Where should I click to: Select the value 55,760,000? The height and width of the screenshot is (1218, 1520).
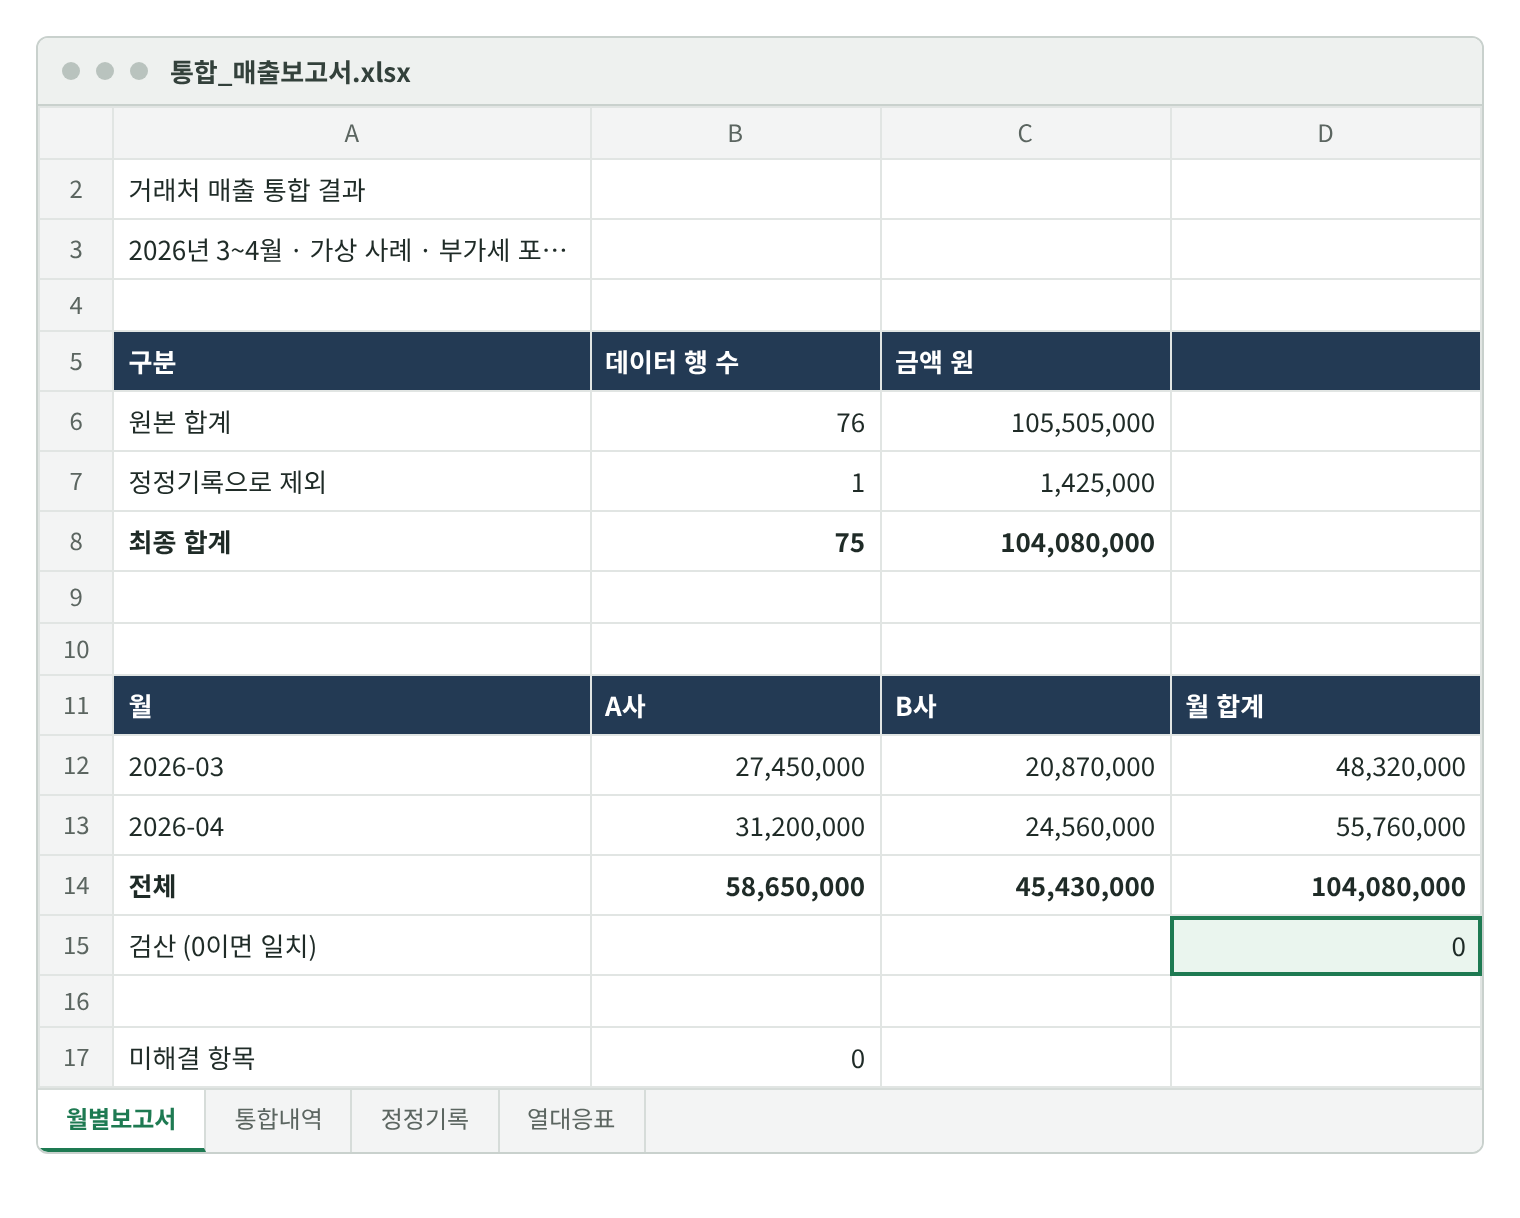click(x=1326, y=826)
